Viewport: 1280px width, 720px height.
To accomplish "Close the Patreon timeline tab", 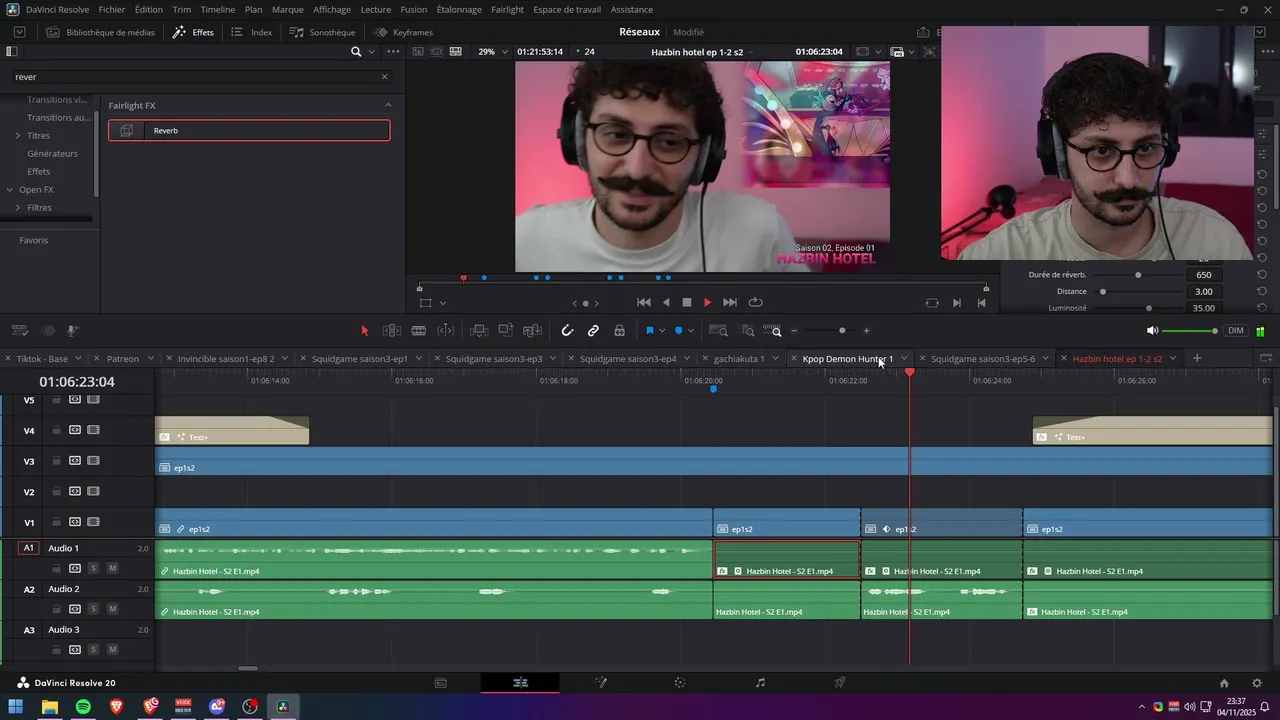I will [98, 358].
